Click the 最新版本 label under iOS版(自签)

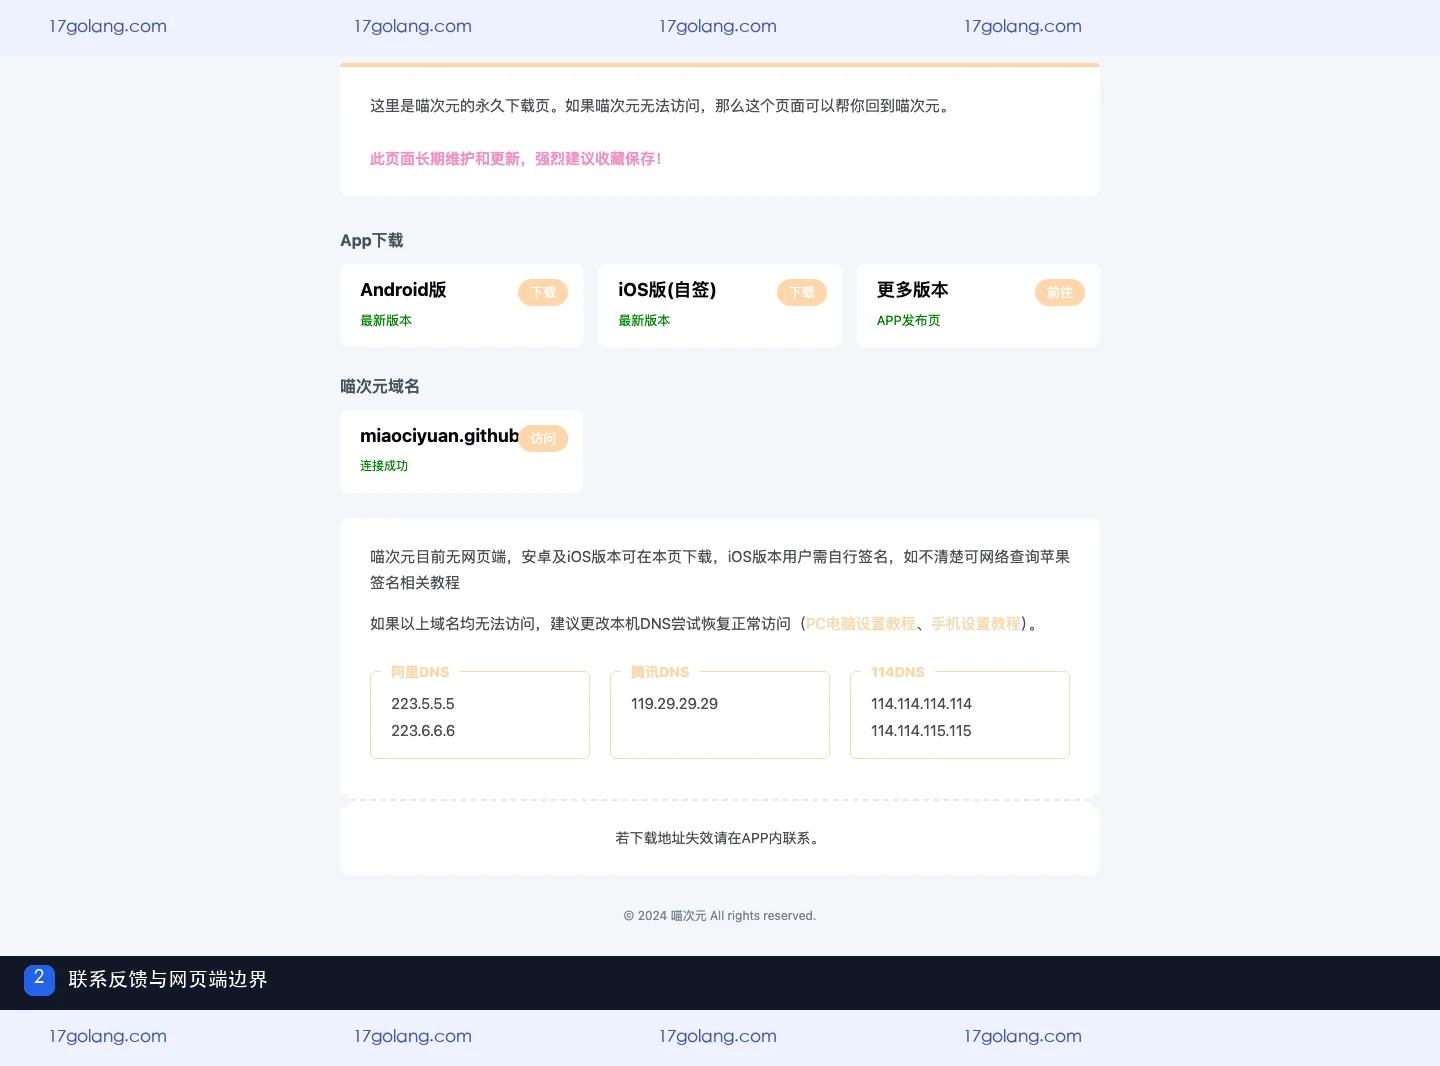click(x=644, y=320)
